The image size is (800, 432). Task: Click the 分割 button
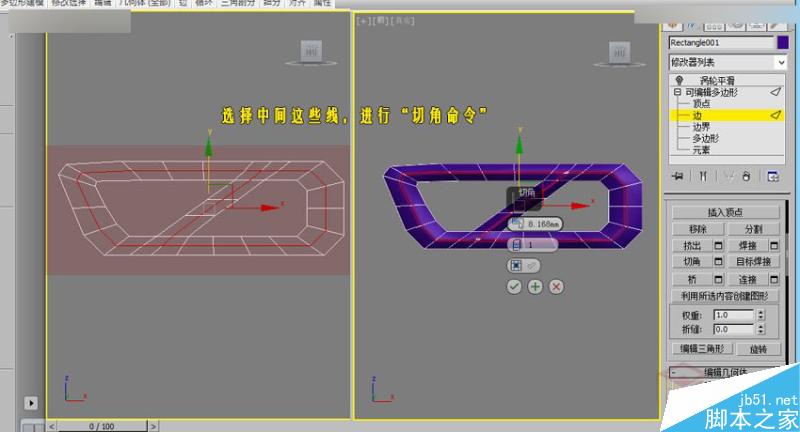754,229
